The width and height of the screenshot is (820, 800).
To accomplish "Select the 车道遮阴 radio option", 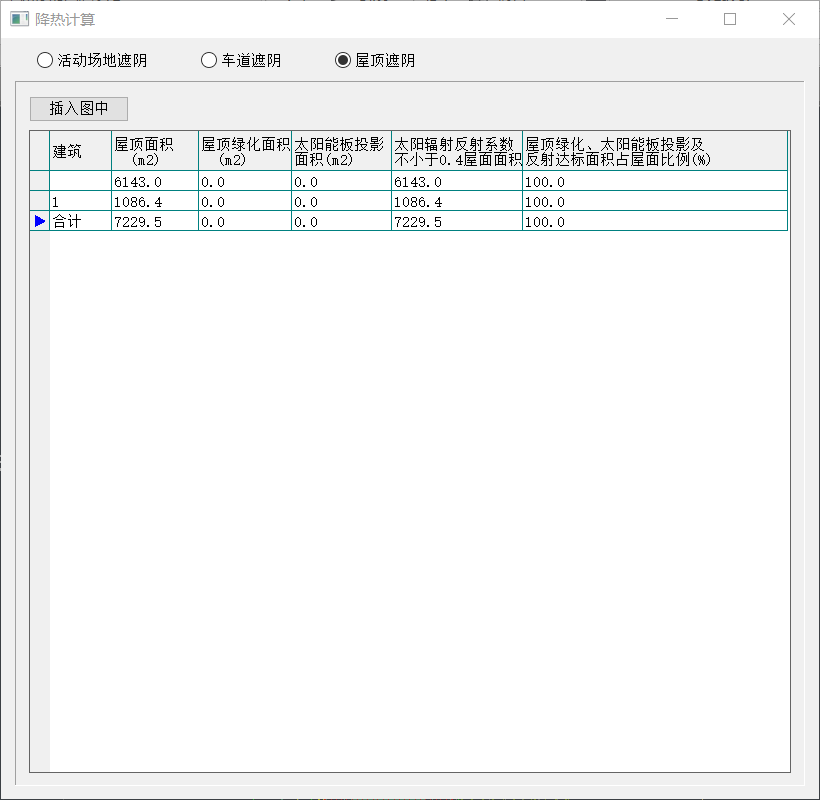I will coord(209,60).
